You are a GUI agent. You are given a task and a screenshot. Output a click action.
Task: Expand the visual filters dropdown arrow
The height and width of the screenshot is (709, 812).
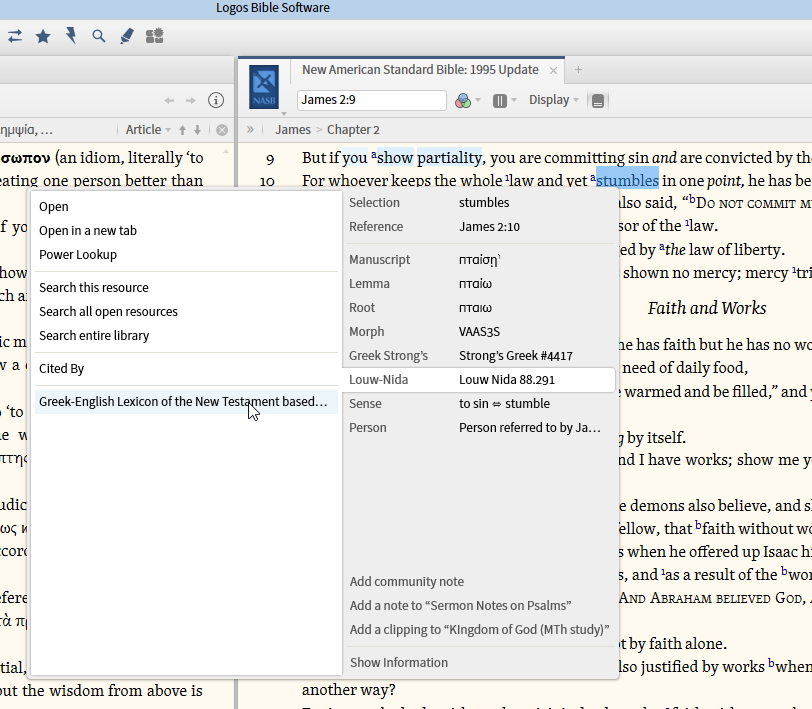478,100
